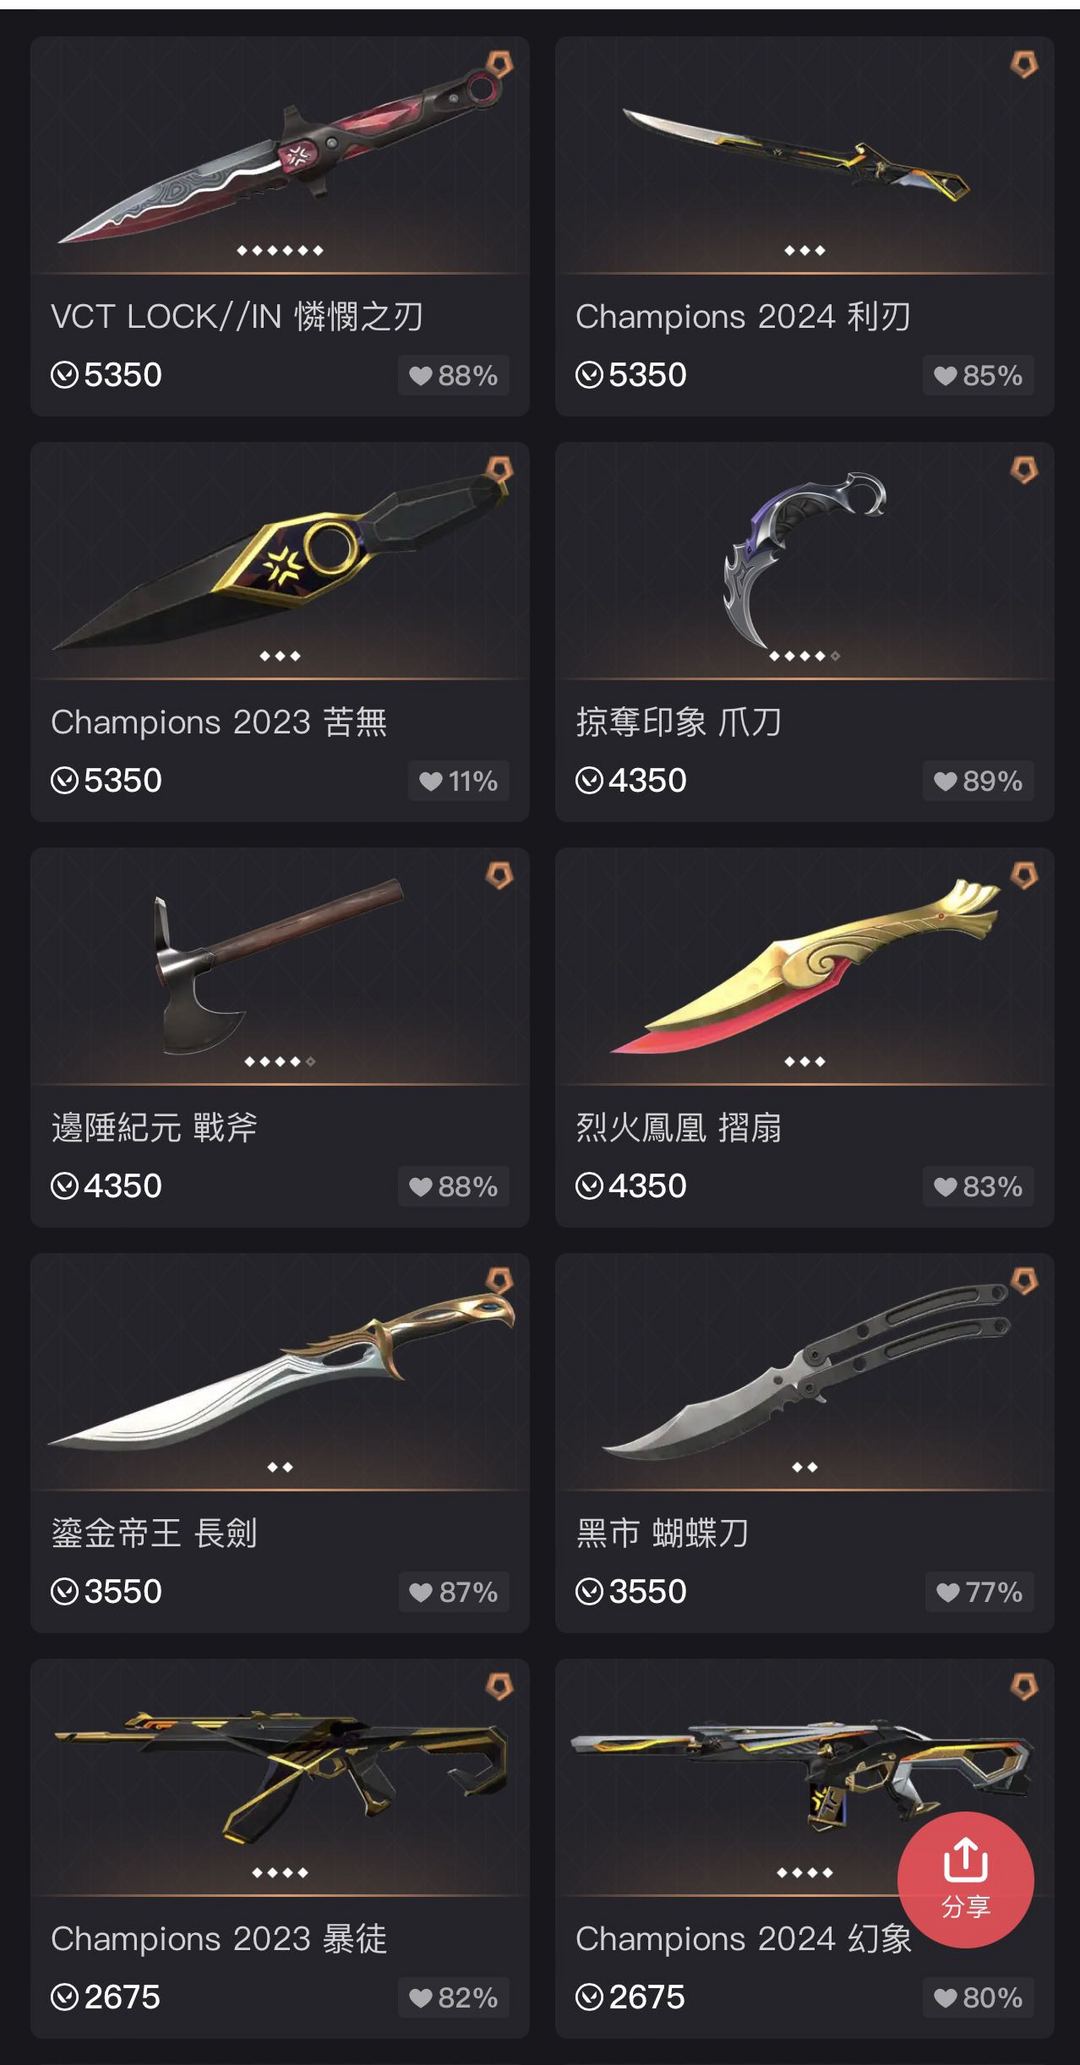Viewport: 1080px width, 2065px height.
Task: Click the hexagon badge on 烈火鳳凰 摺扇 card
Action: coord(1024,876)
